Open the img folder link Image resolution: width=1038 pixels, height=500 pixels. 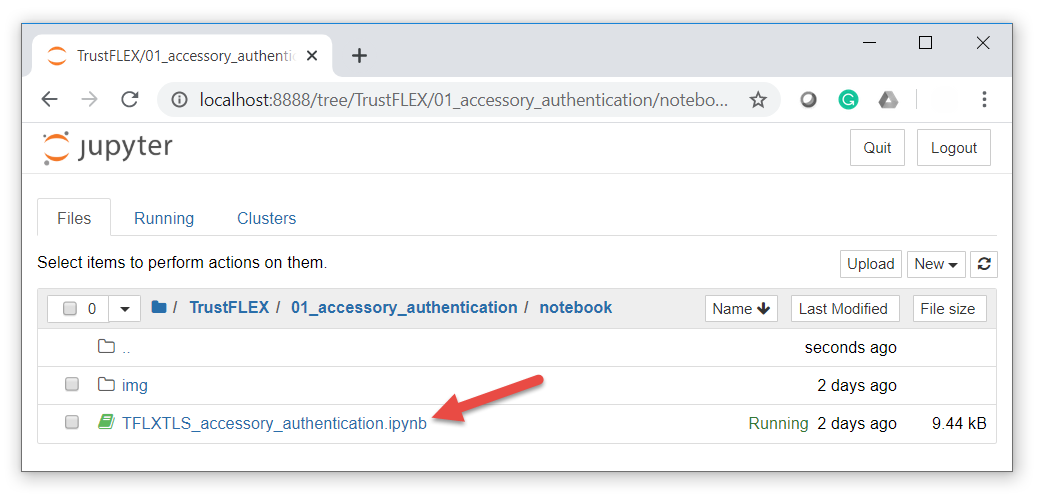134,385
